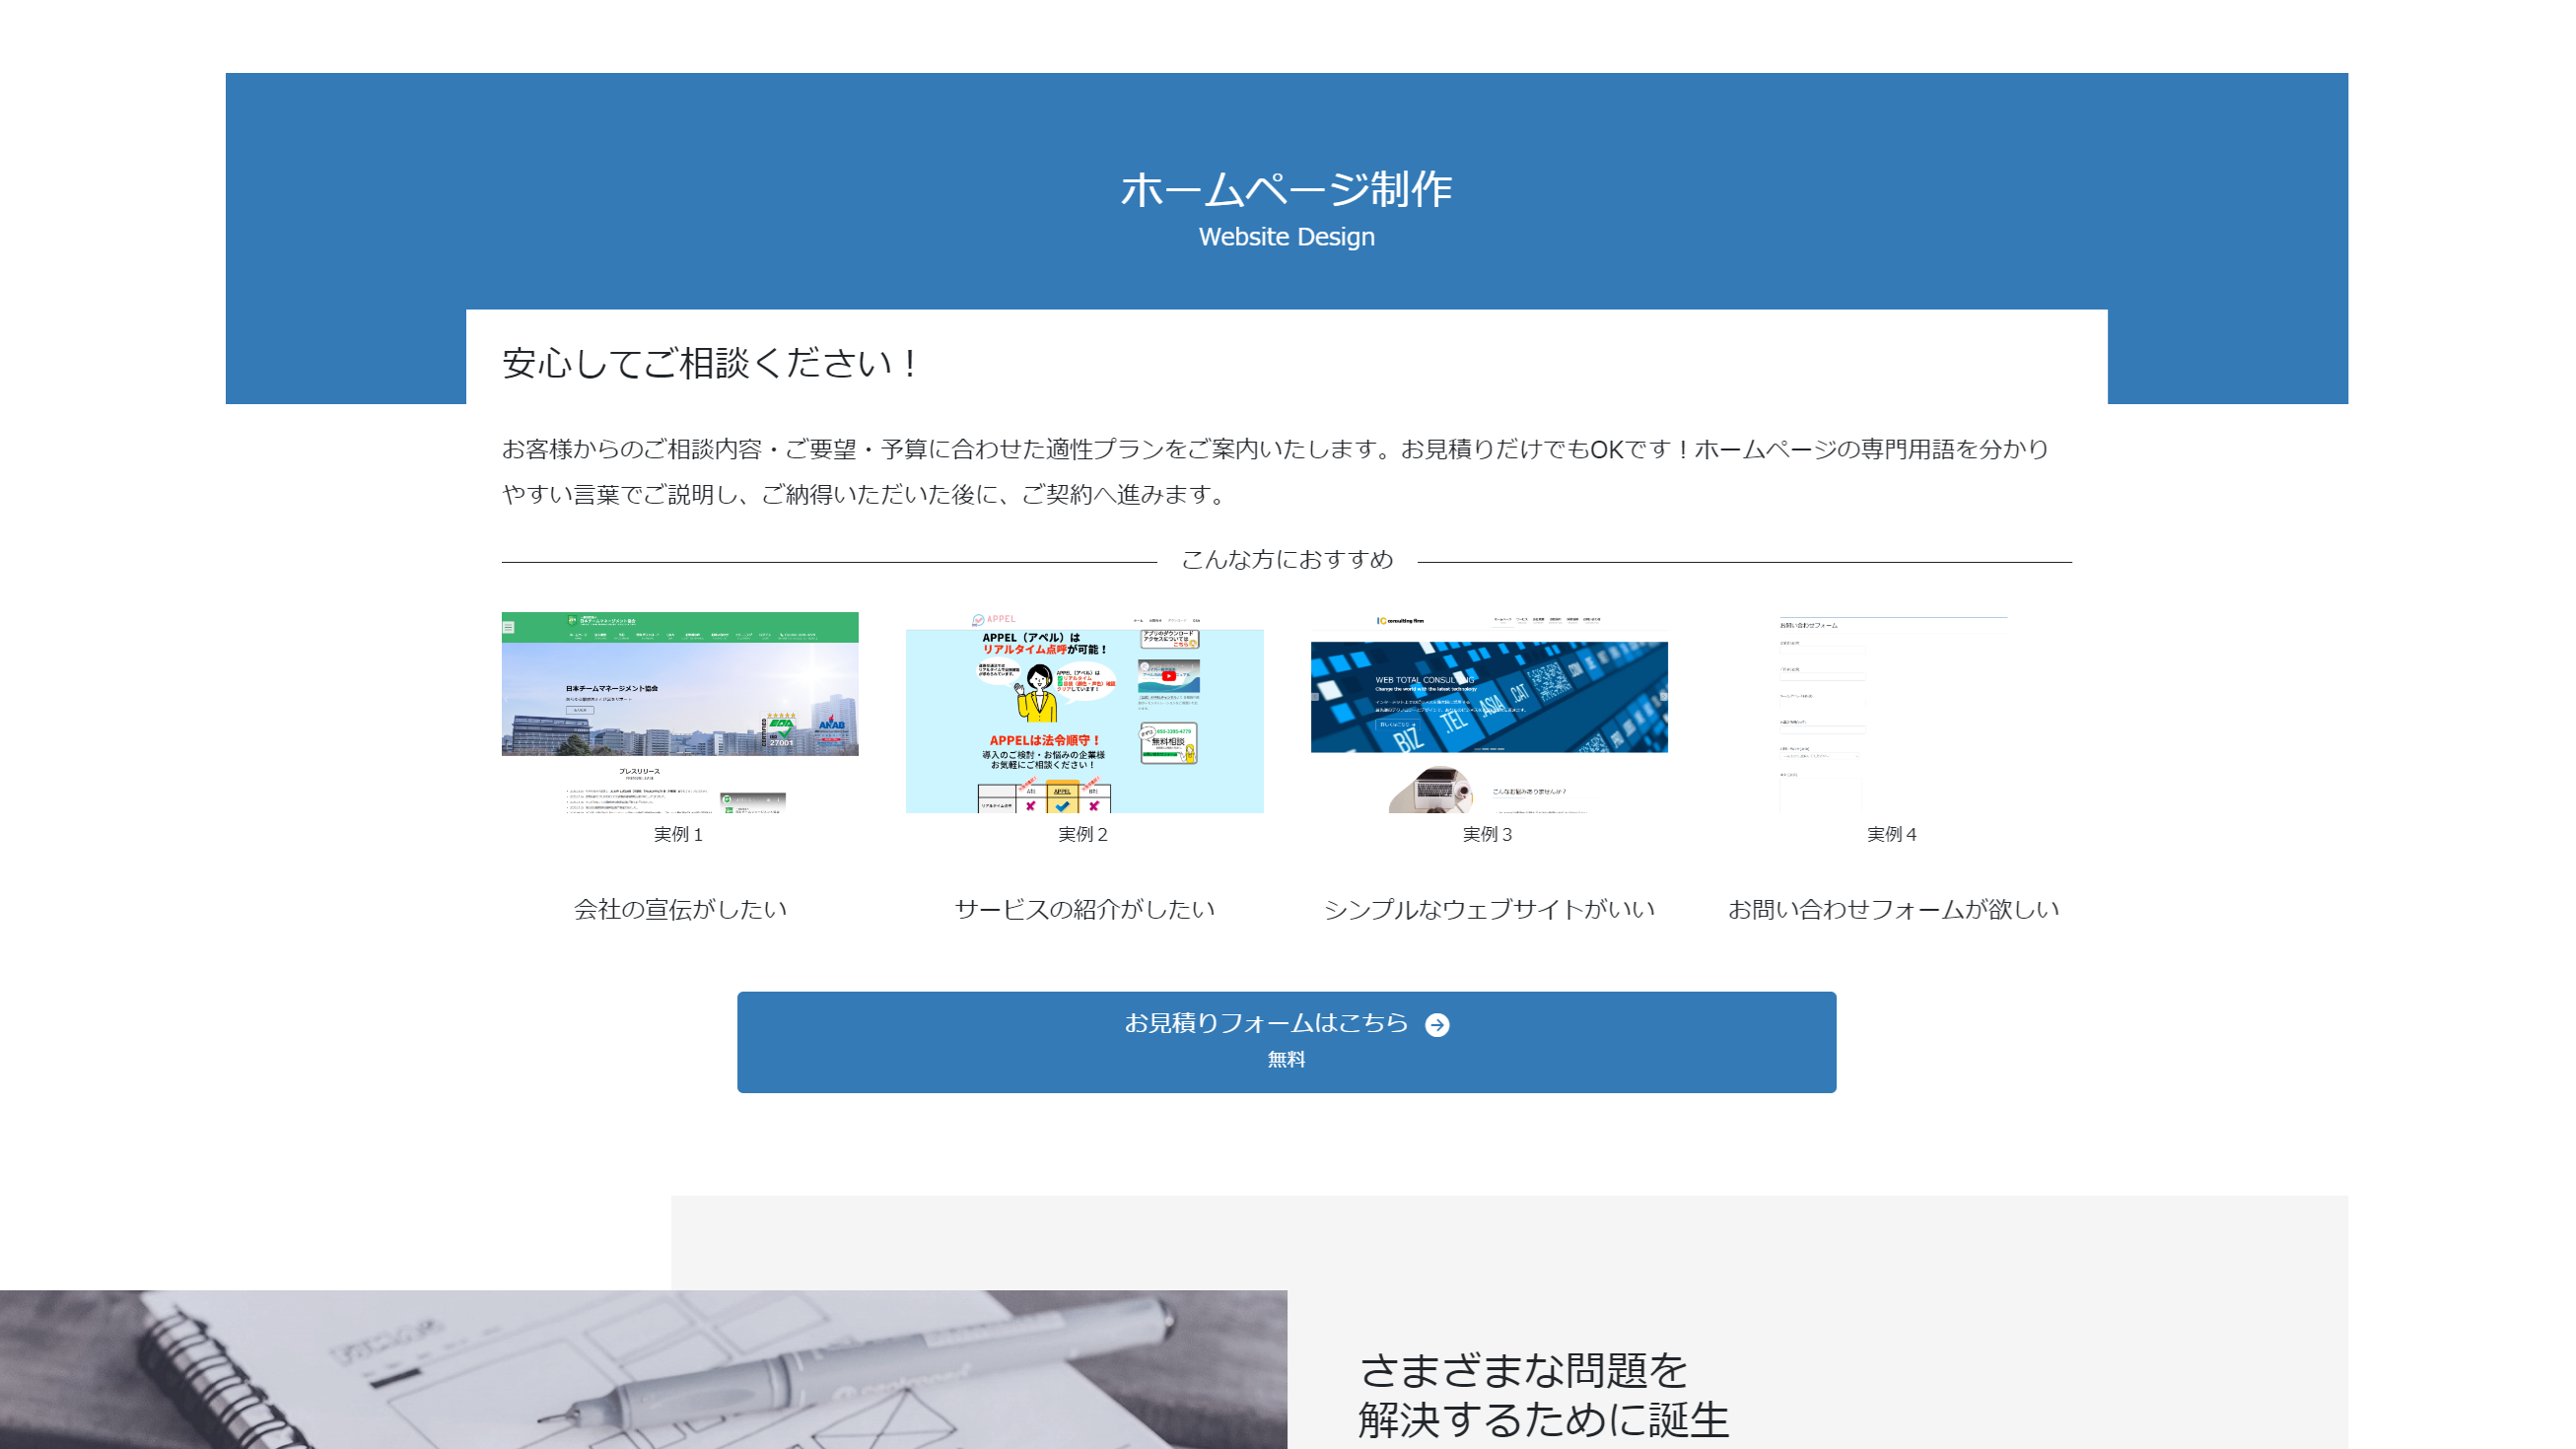Click the ISO 27001 certified badge
Viewport: 2576px width, 1449px height.
[x=779, y=730]
